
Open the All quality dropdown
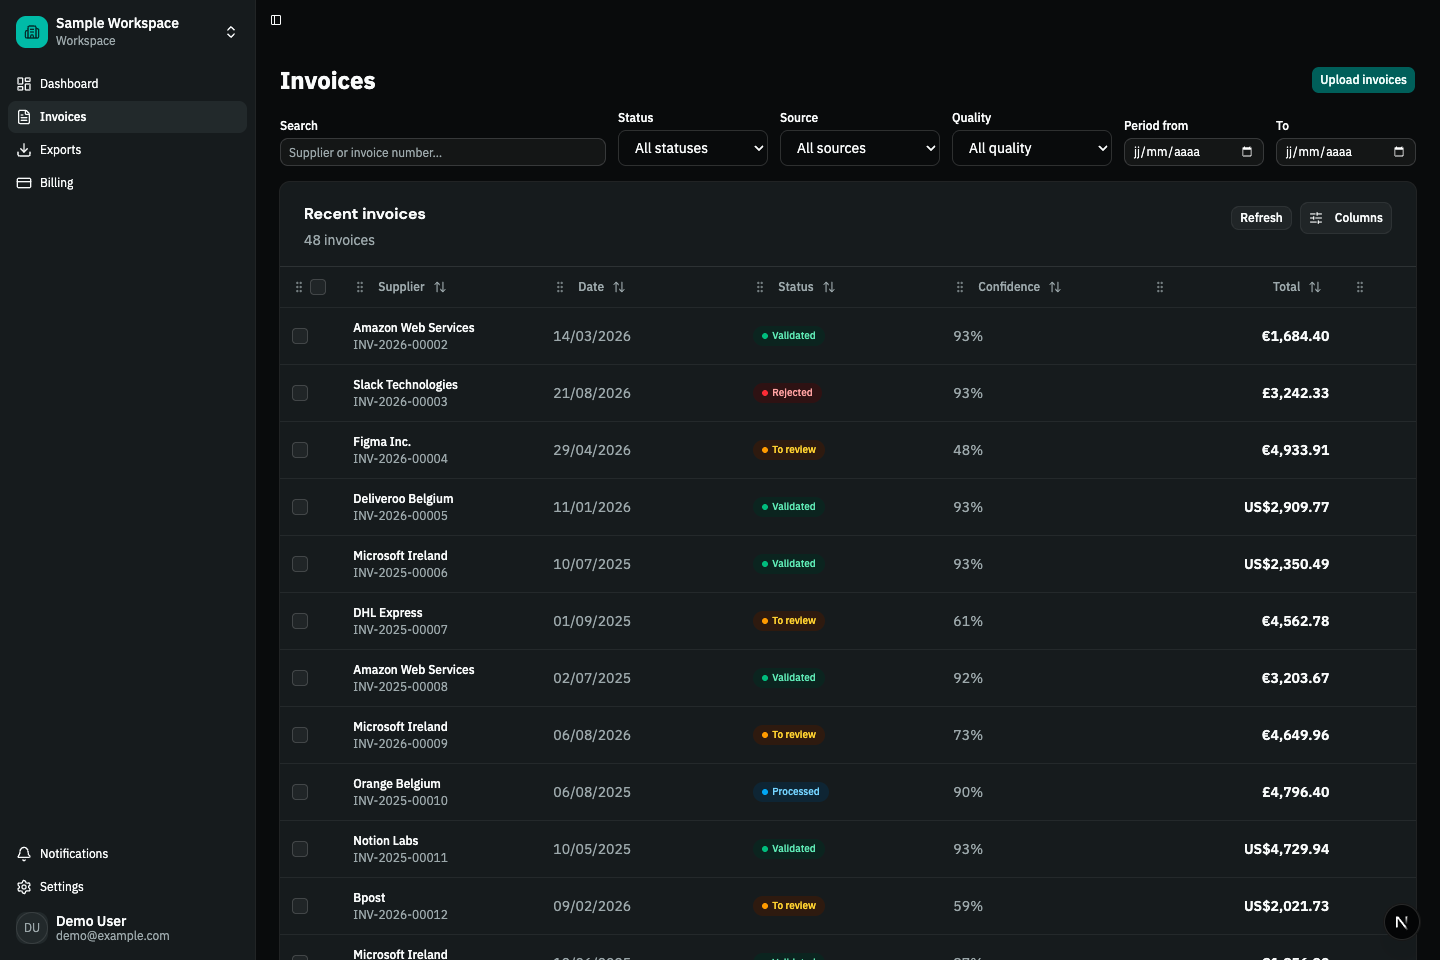coord(1032,148)
